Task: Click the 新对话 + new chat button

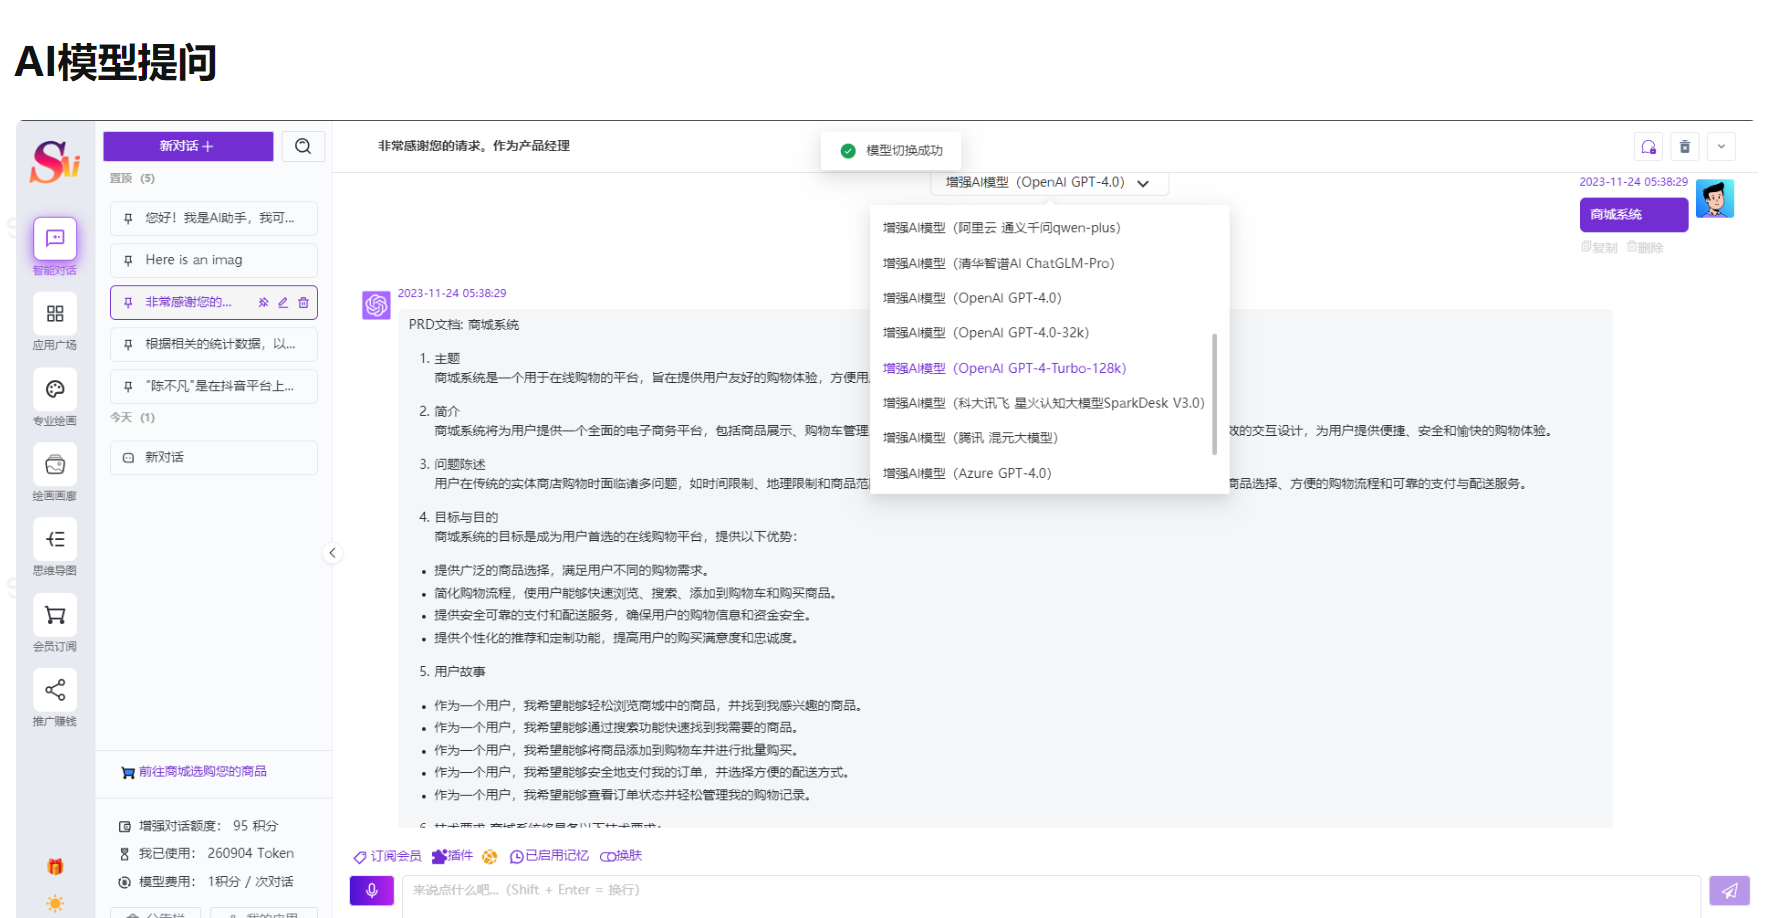Action: pyautogui.click(x=188, y=146)
